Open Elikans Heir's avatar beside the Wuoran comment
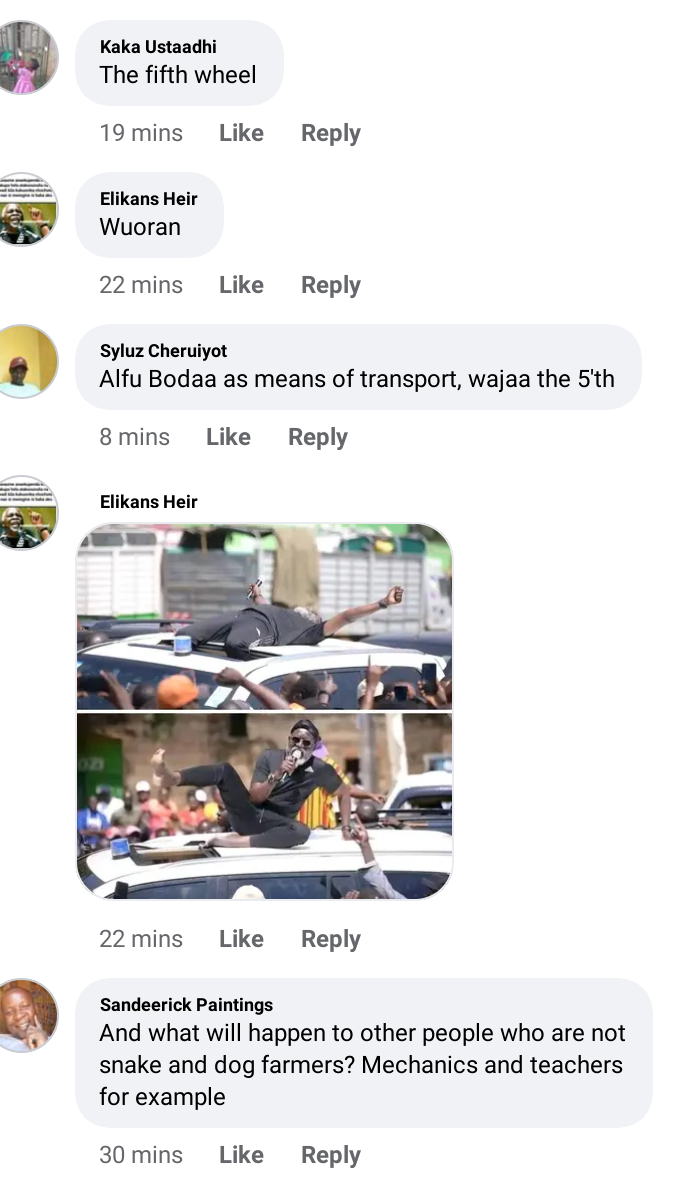 click(x=28, y=210)
